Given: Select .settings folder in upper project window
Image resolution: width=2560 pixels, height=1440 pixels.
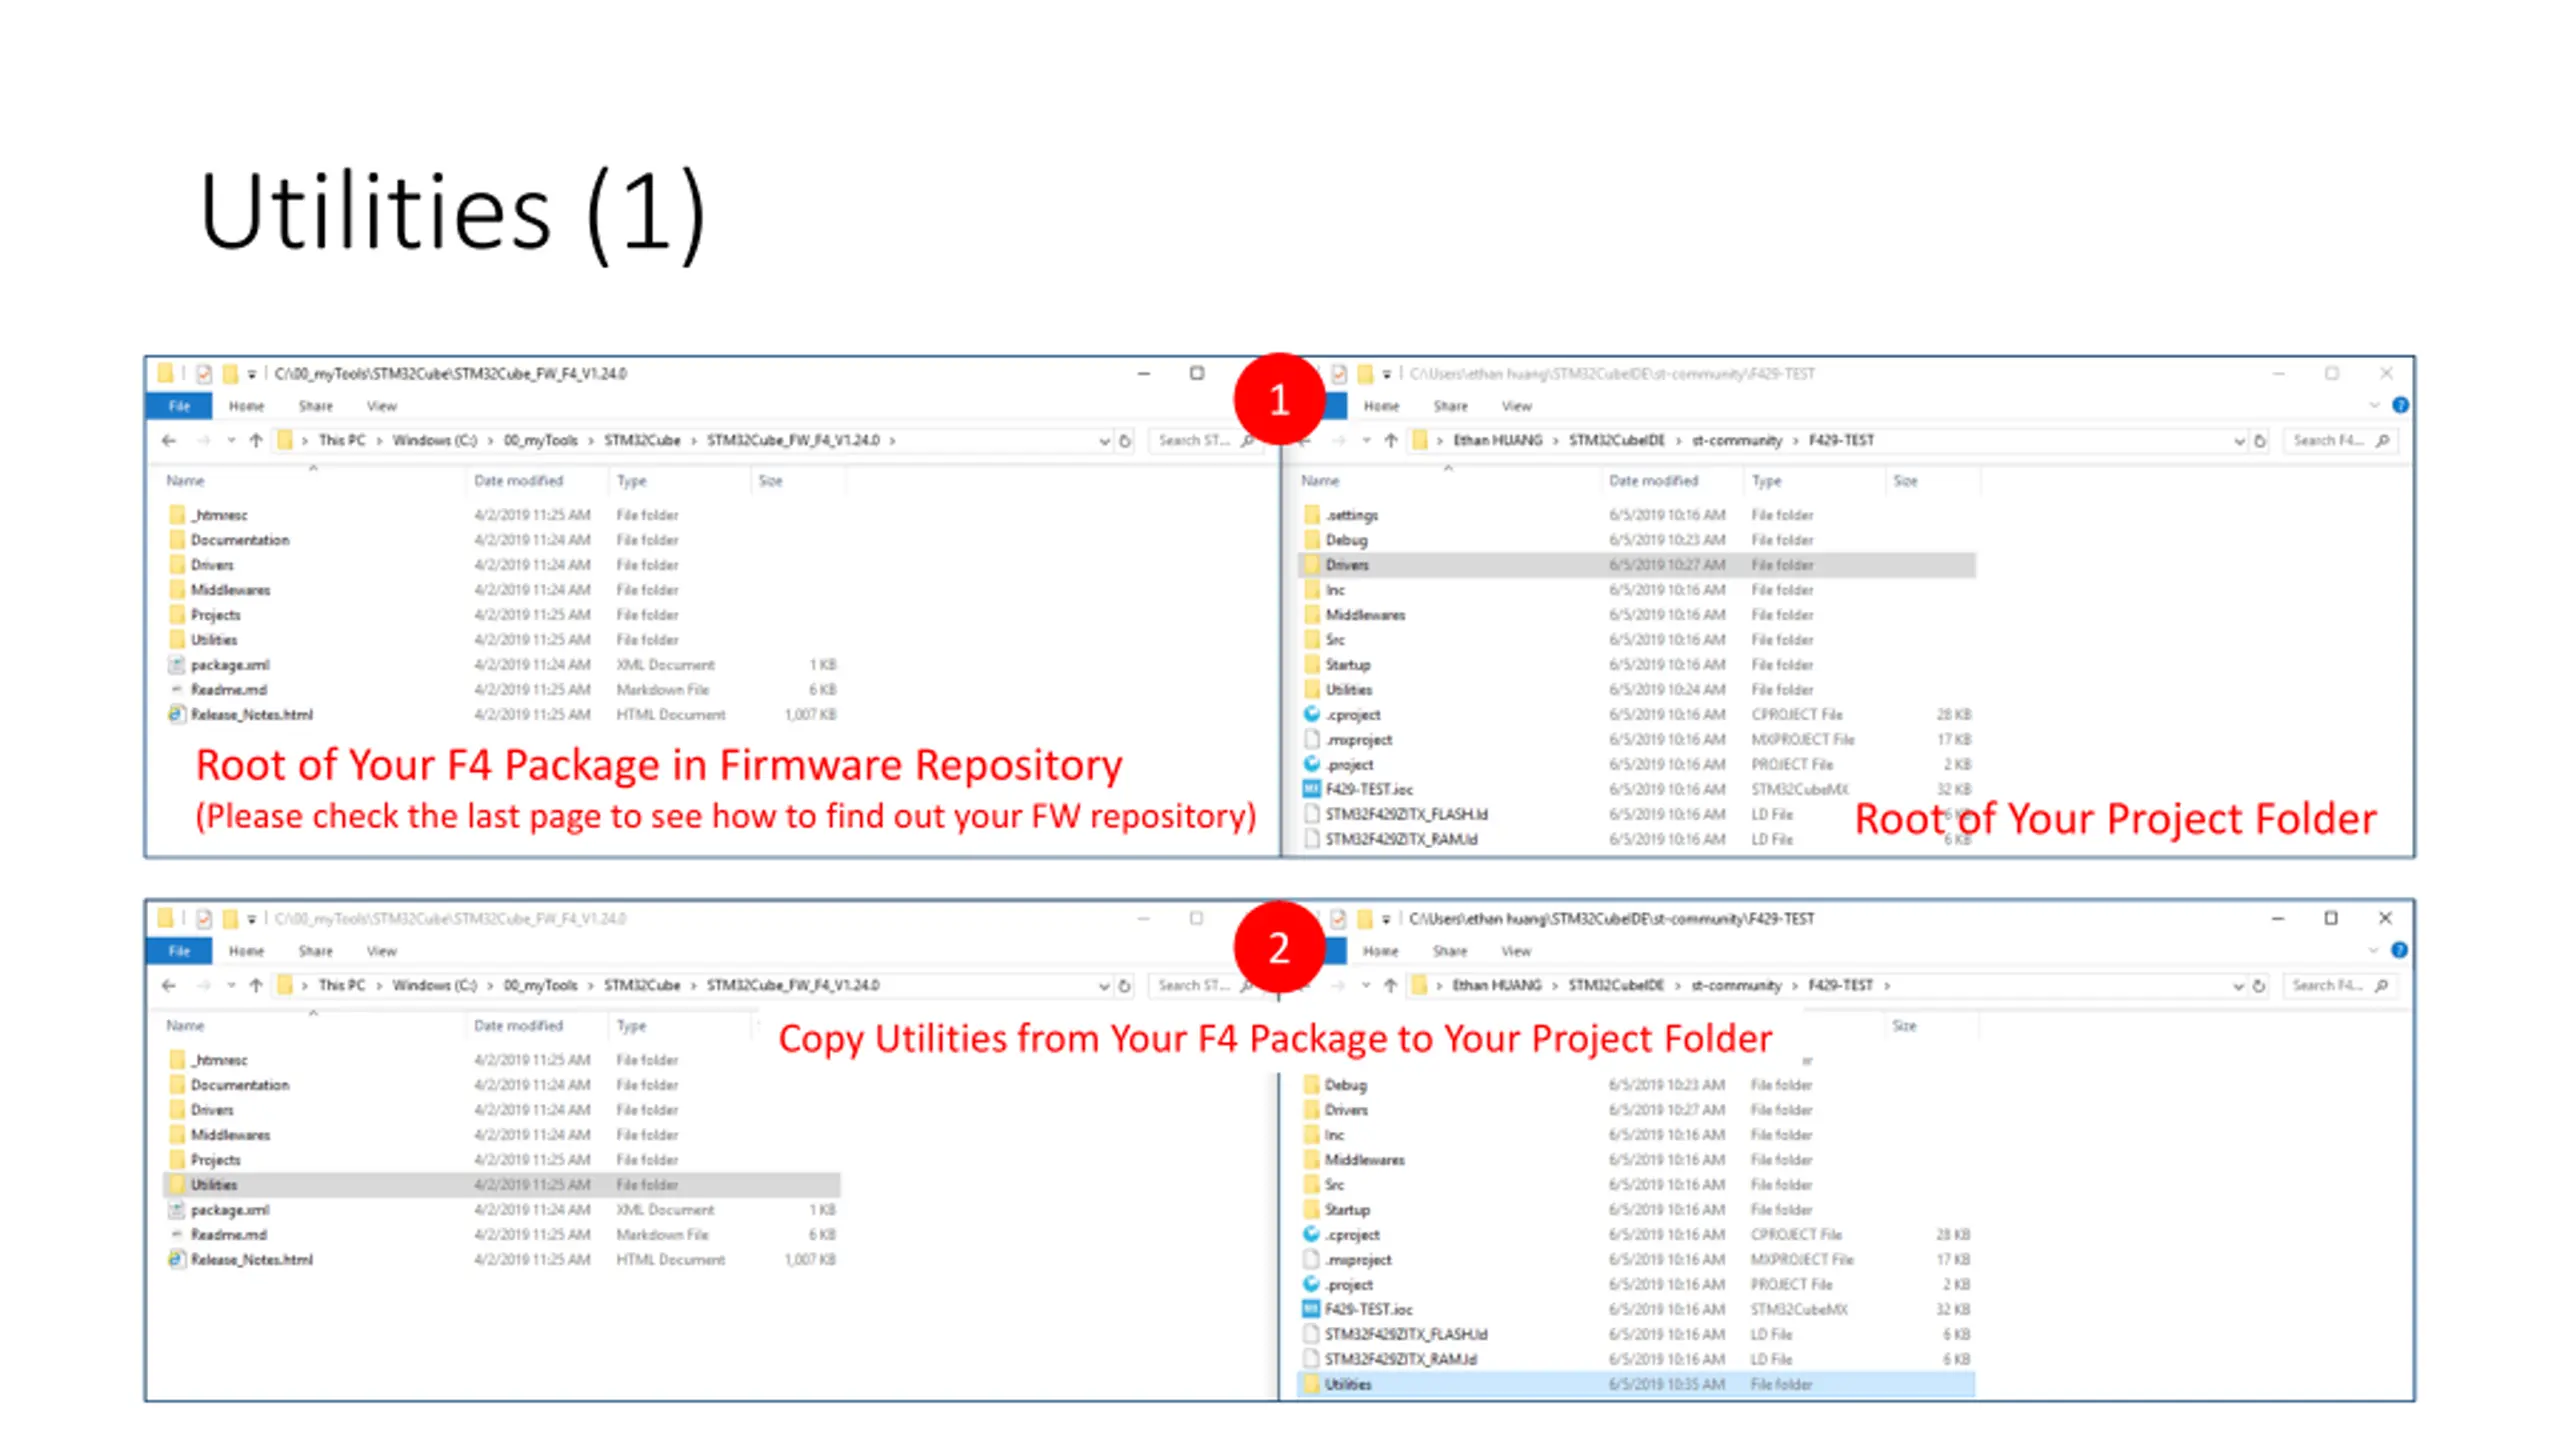Looking at the screenshot, I should click(x=1351, y=515).
